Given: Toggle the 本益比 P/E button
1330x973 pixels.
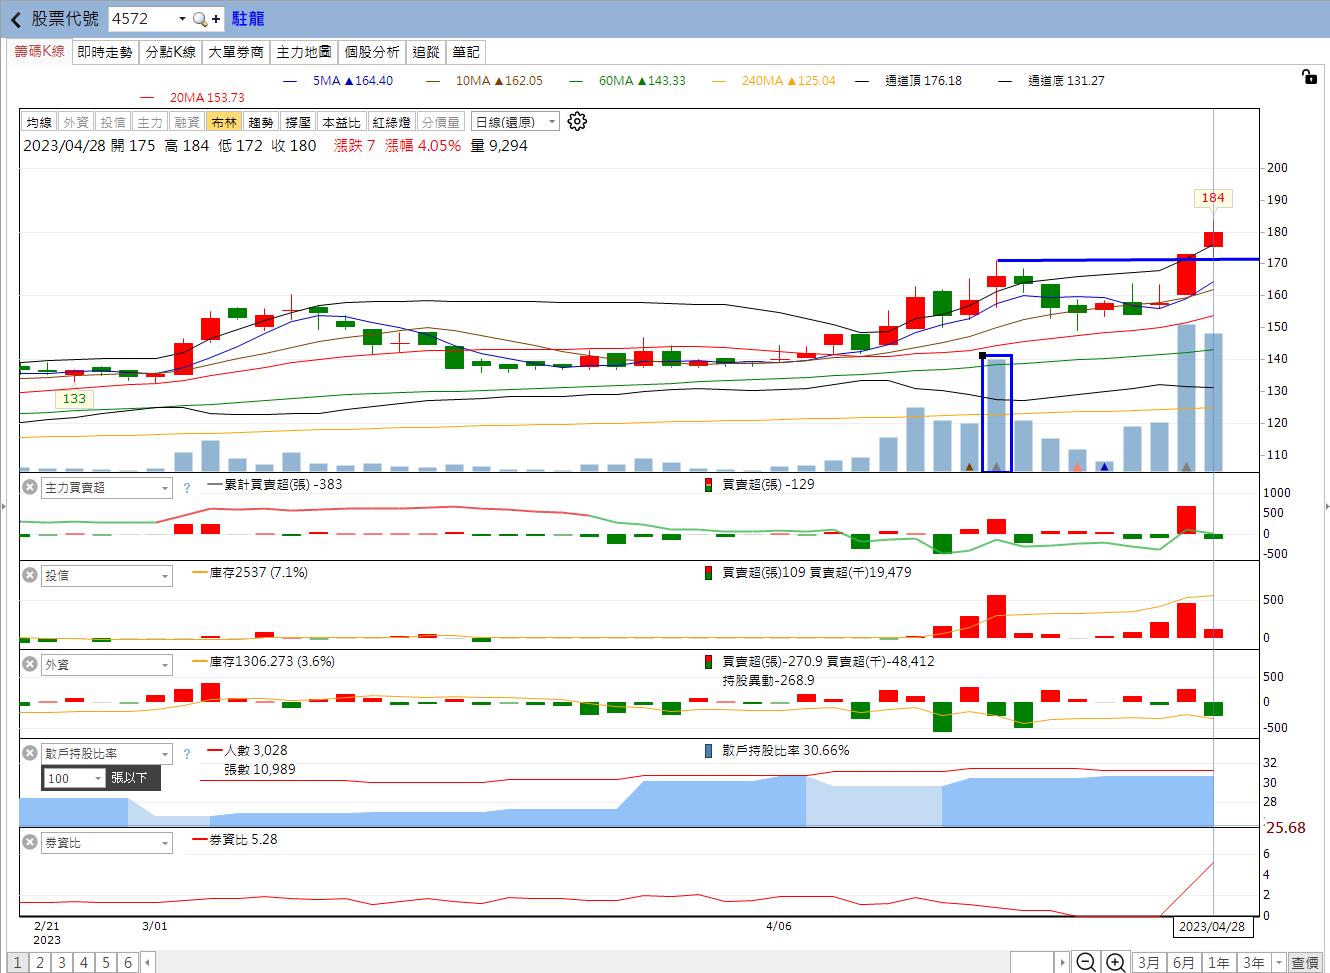Looking at the screenshot, I should pyautogui.click(x=341, y=122).
